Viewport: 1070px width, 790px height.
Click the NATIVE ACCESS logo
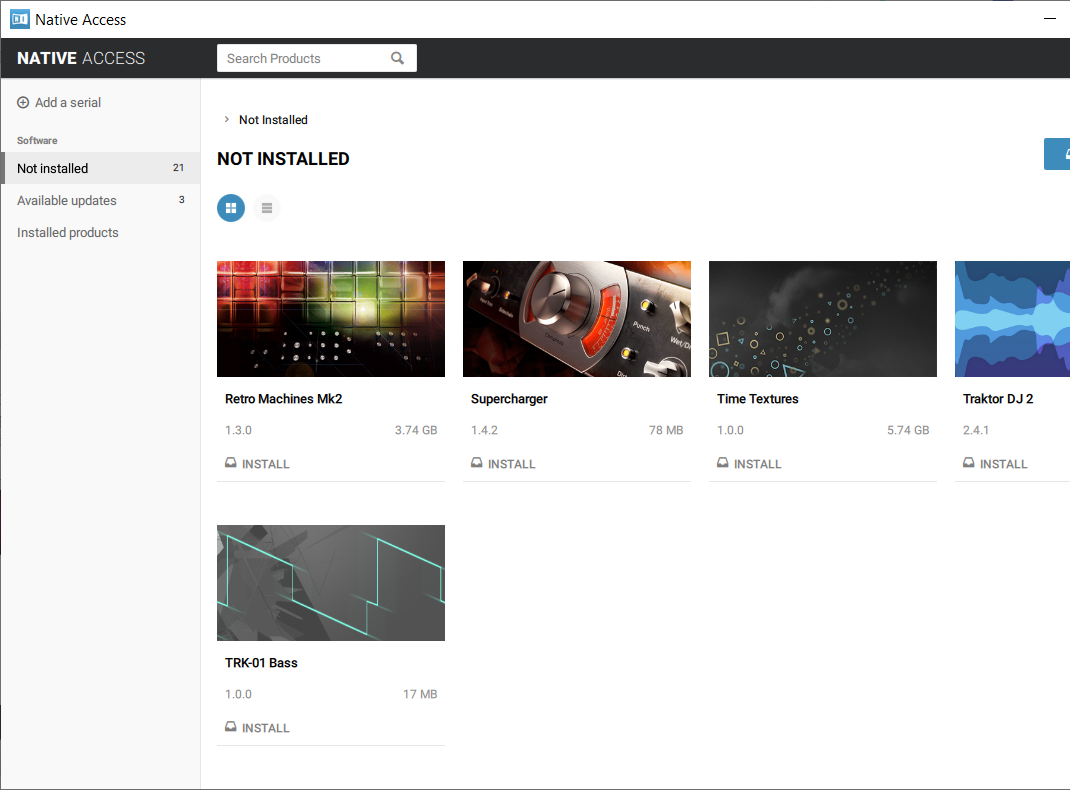tap(81, 58)
